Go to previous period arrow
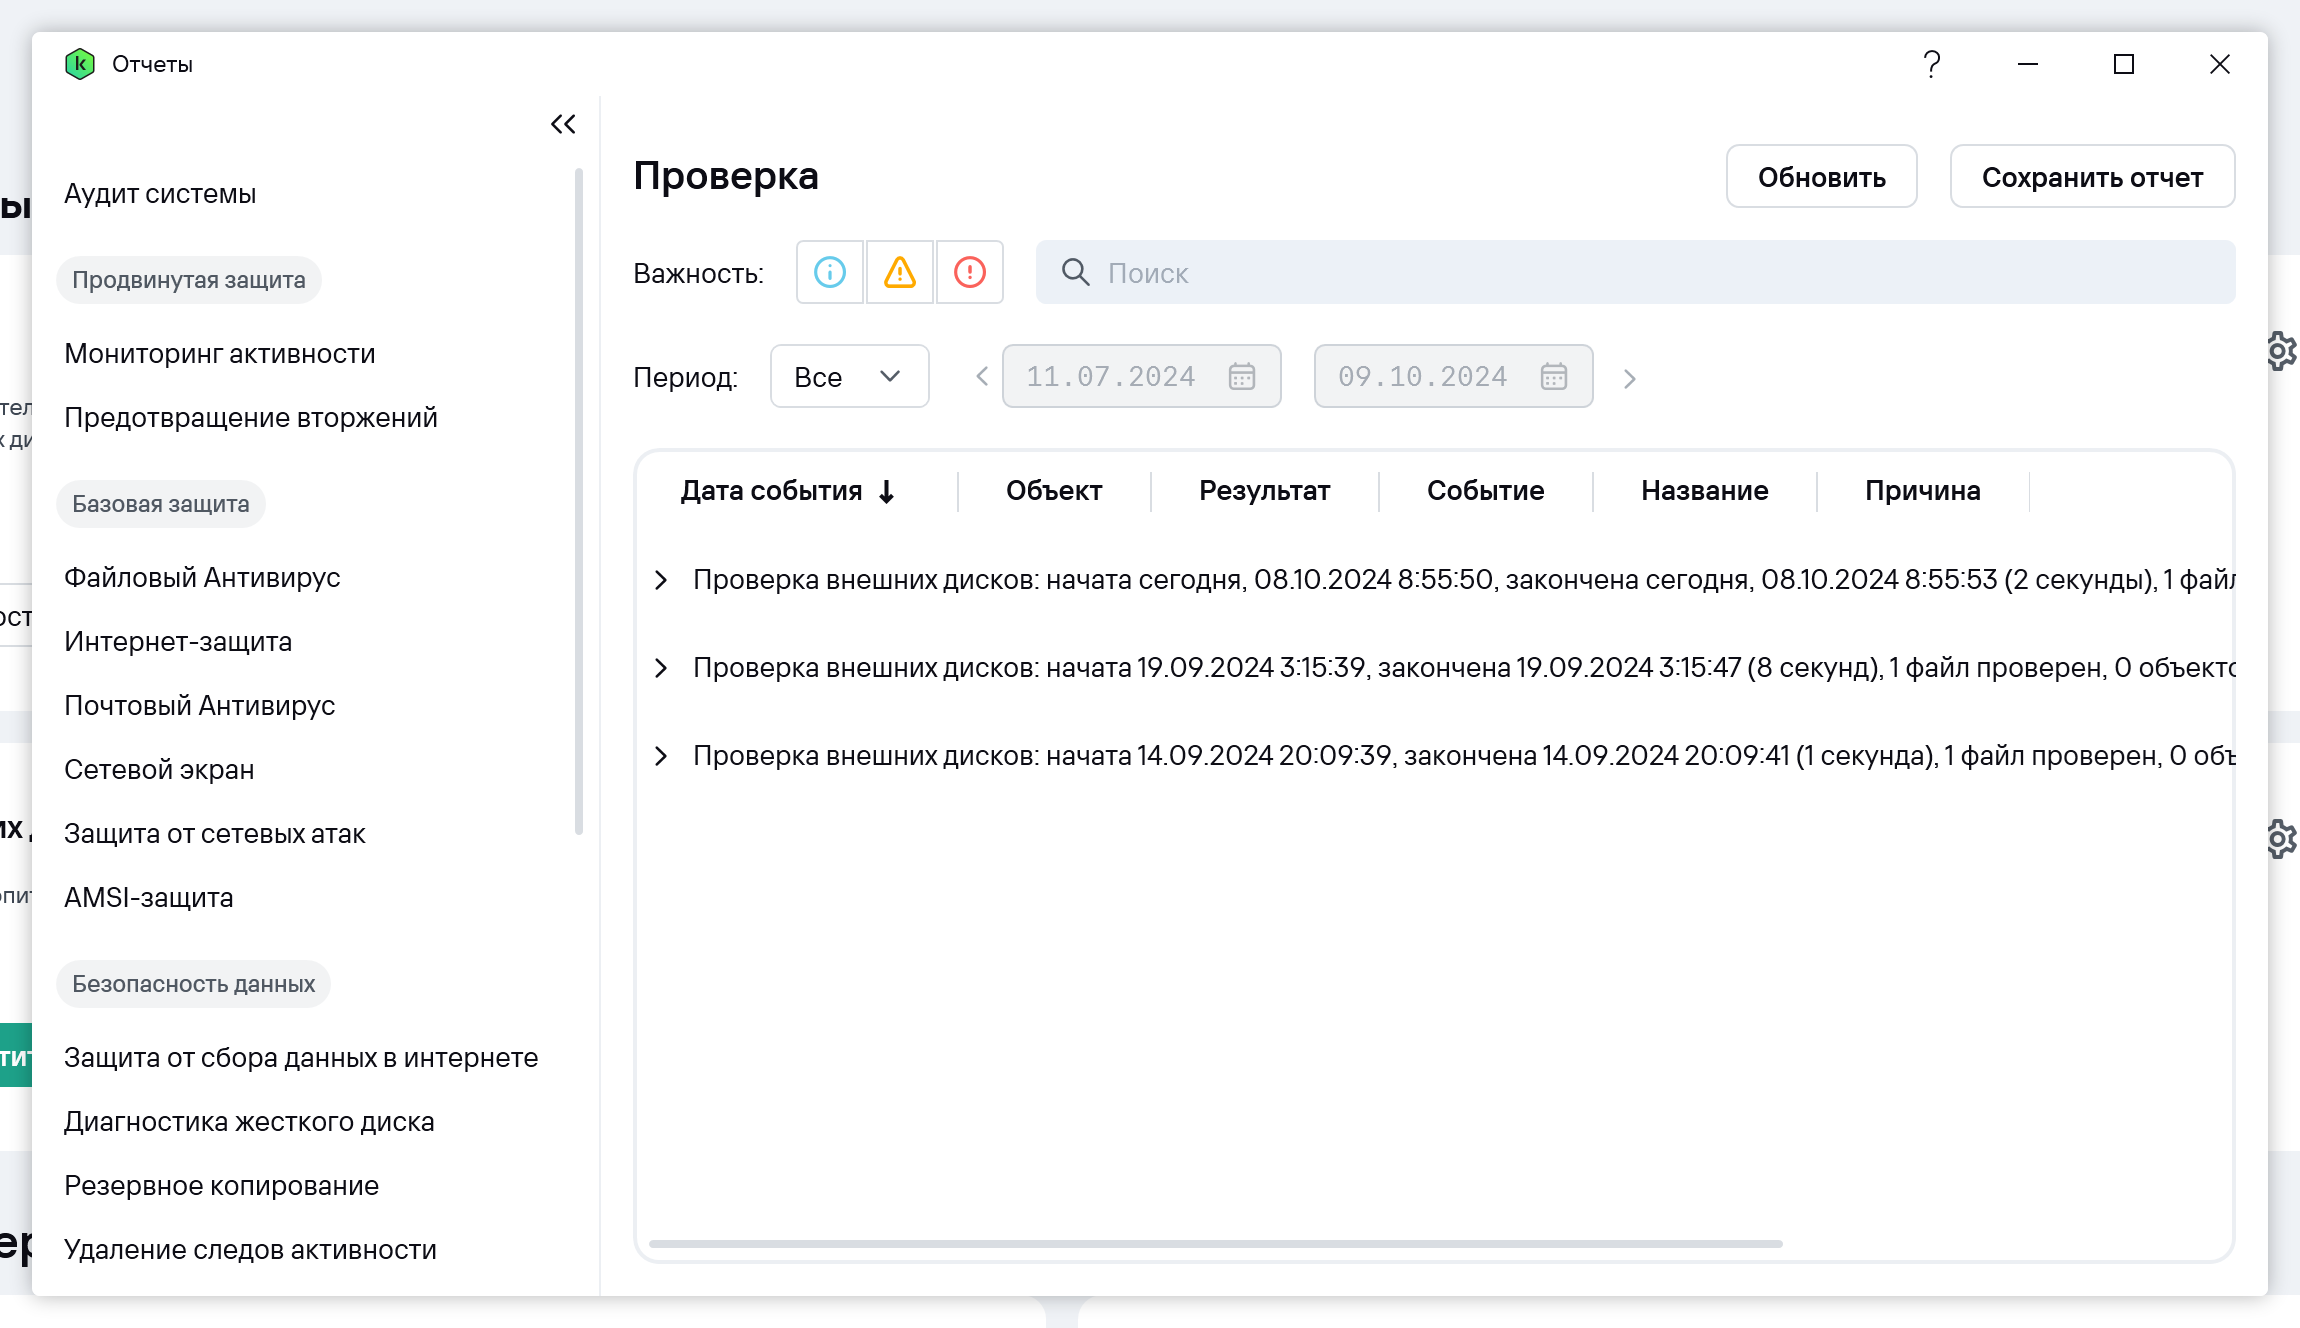Viewport: 2300px width, 1328px height. 982,377
